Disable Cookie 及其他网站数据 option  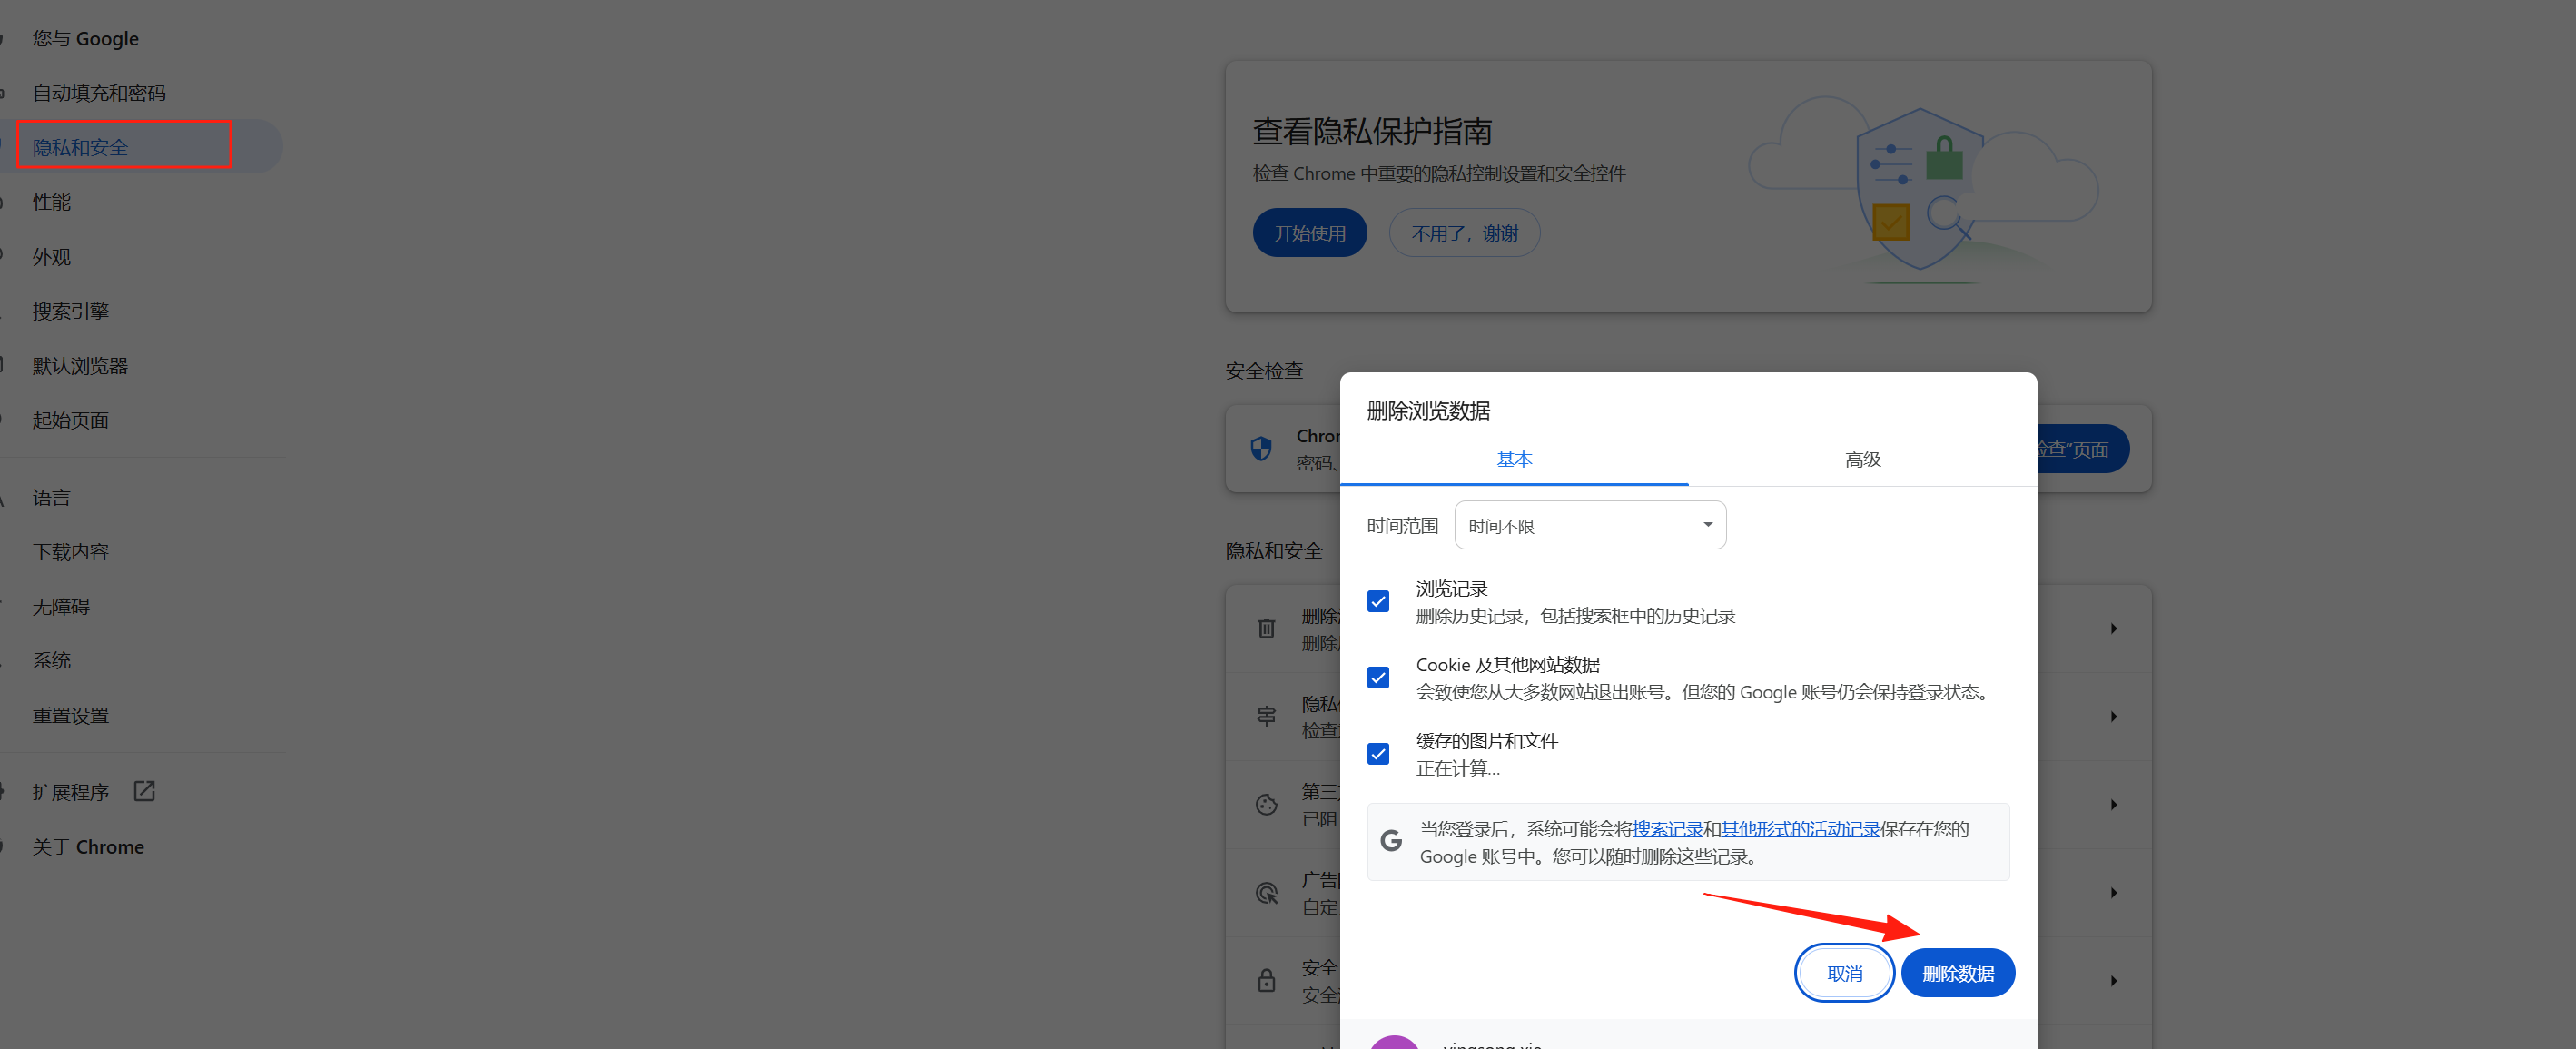(1378, 677)
